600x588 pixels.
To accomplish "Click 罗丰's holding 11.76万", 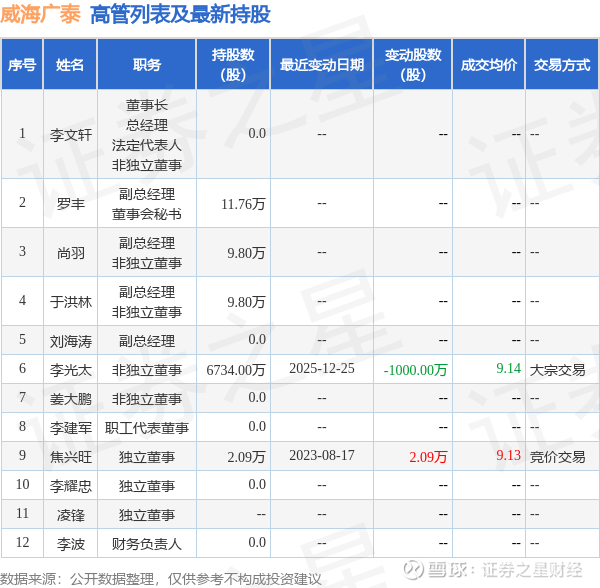I will pos(243,204).
